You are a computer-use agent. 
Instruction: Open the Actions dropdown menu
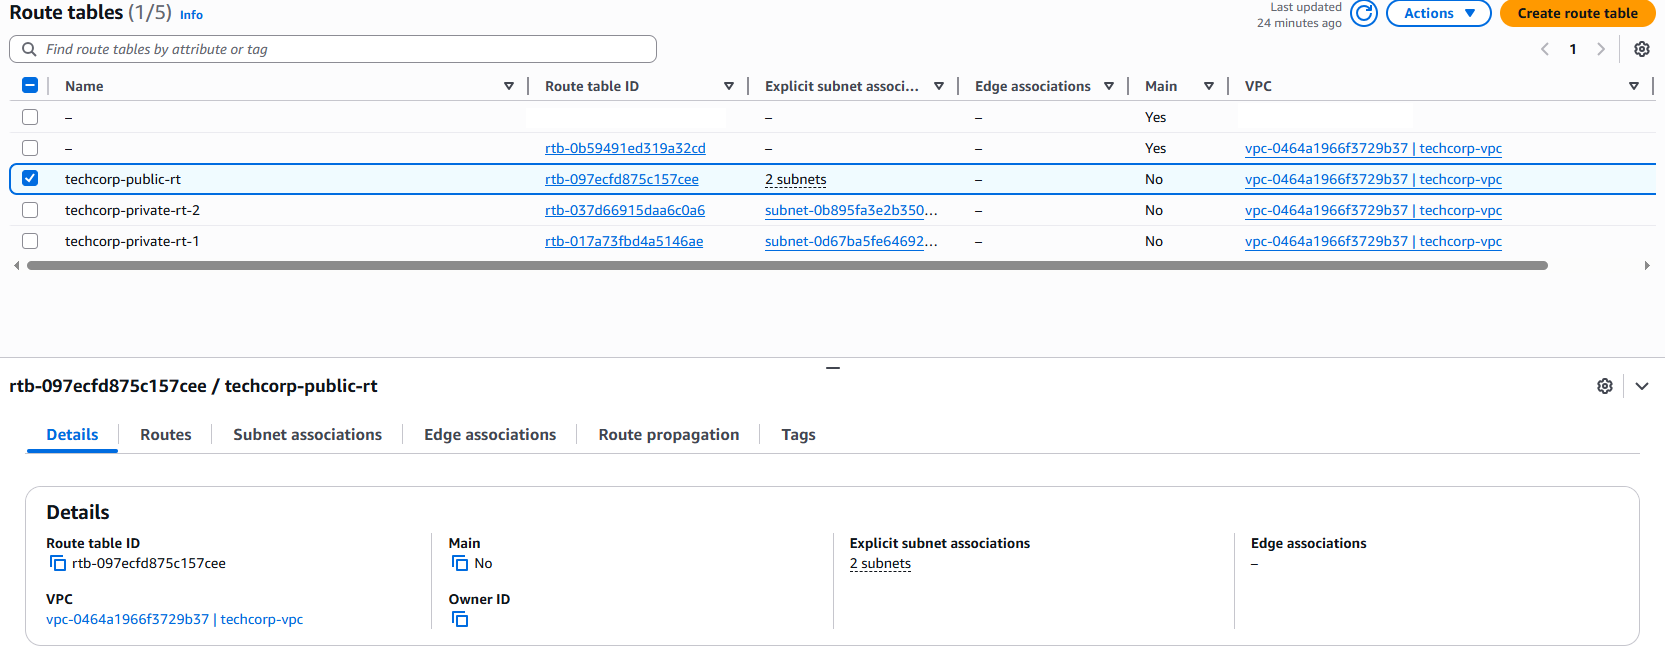(1438, 13)
